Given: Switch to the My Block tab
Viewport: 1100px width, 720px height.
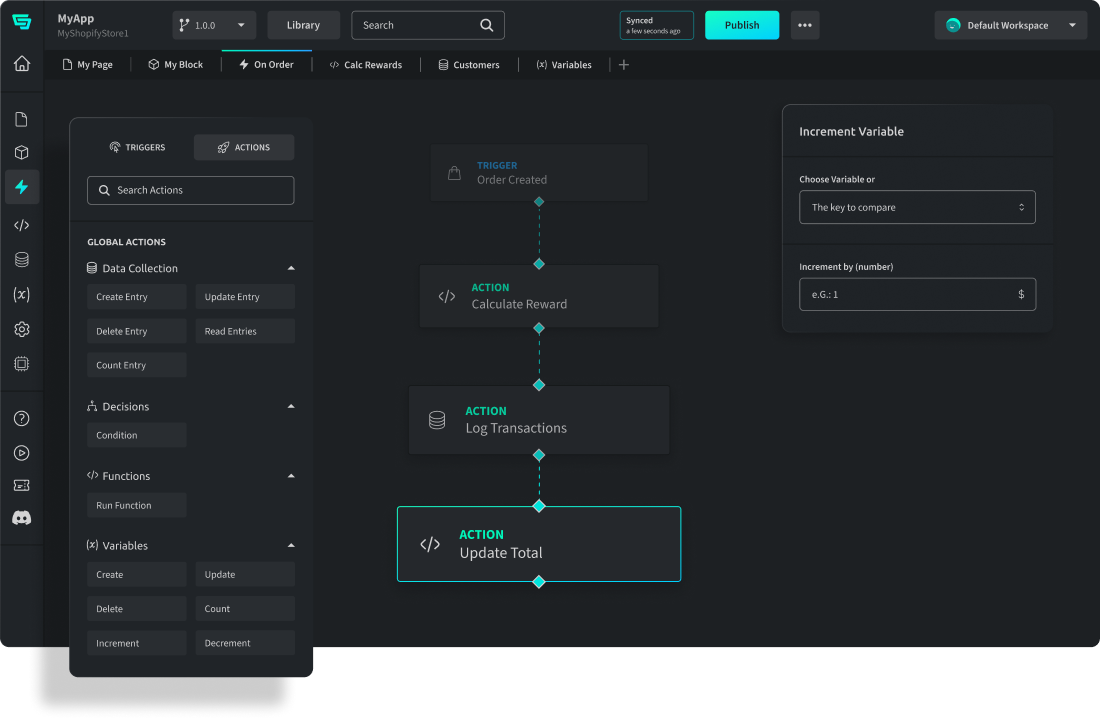Looking at the screenshot, I should click(175, 65).
